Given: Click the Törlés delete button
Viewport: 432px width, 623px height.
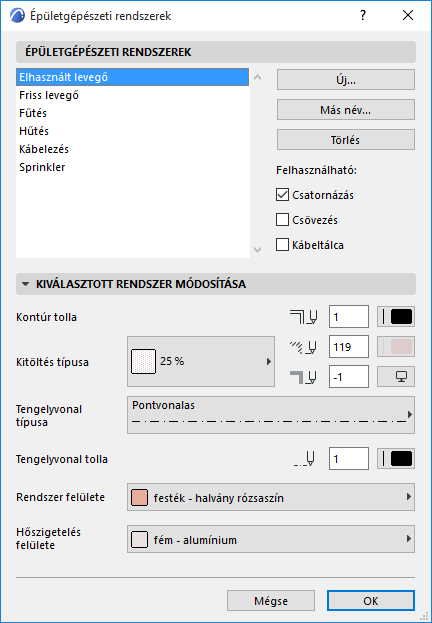Looking at the screenshot, I should click(x=346, y=139).
